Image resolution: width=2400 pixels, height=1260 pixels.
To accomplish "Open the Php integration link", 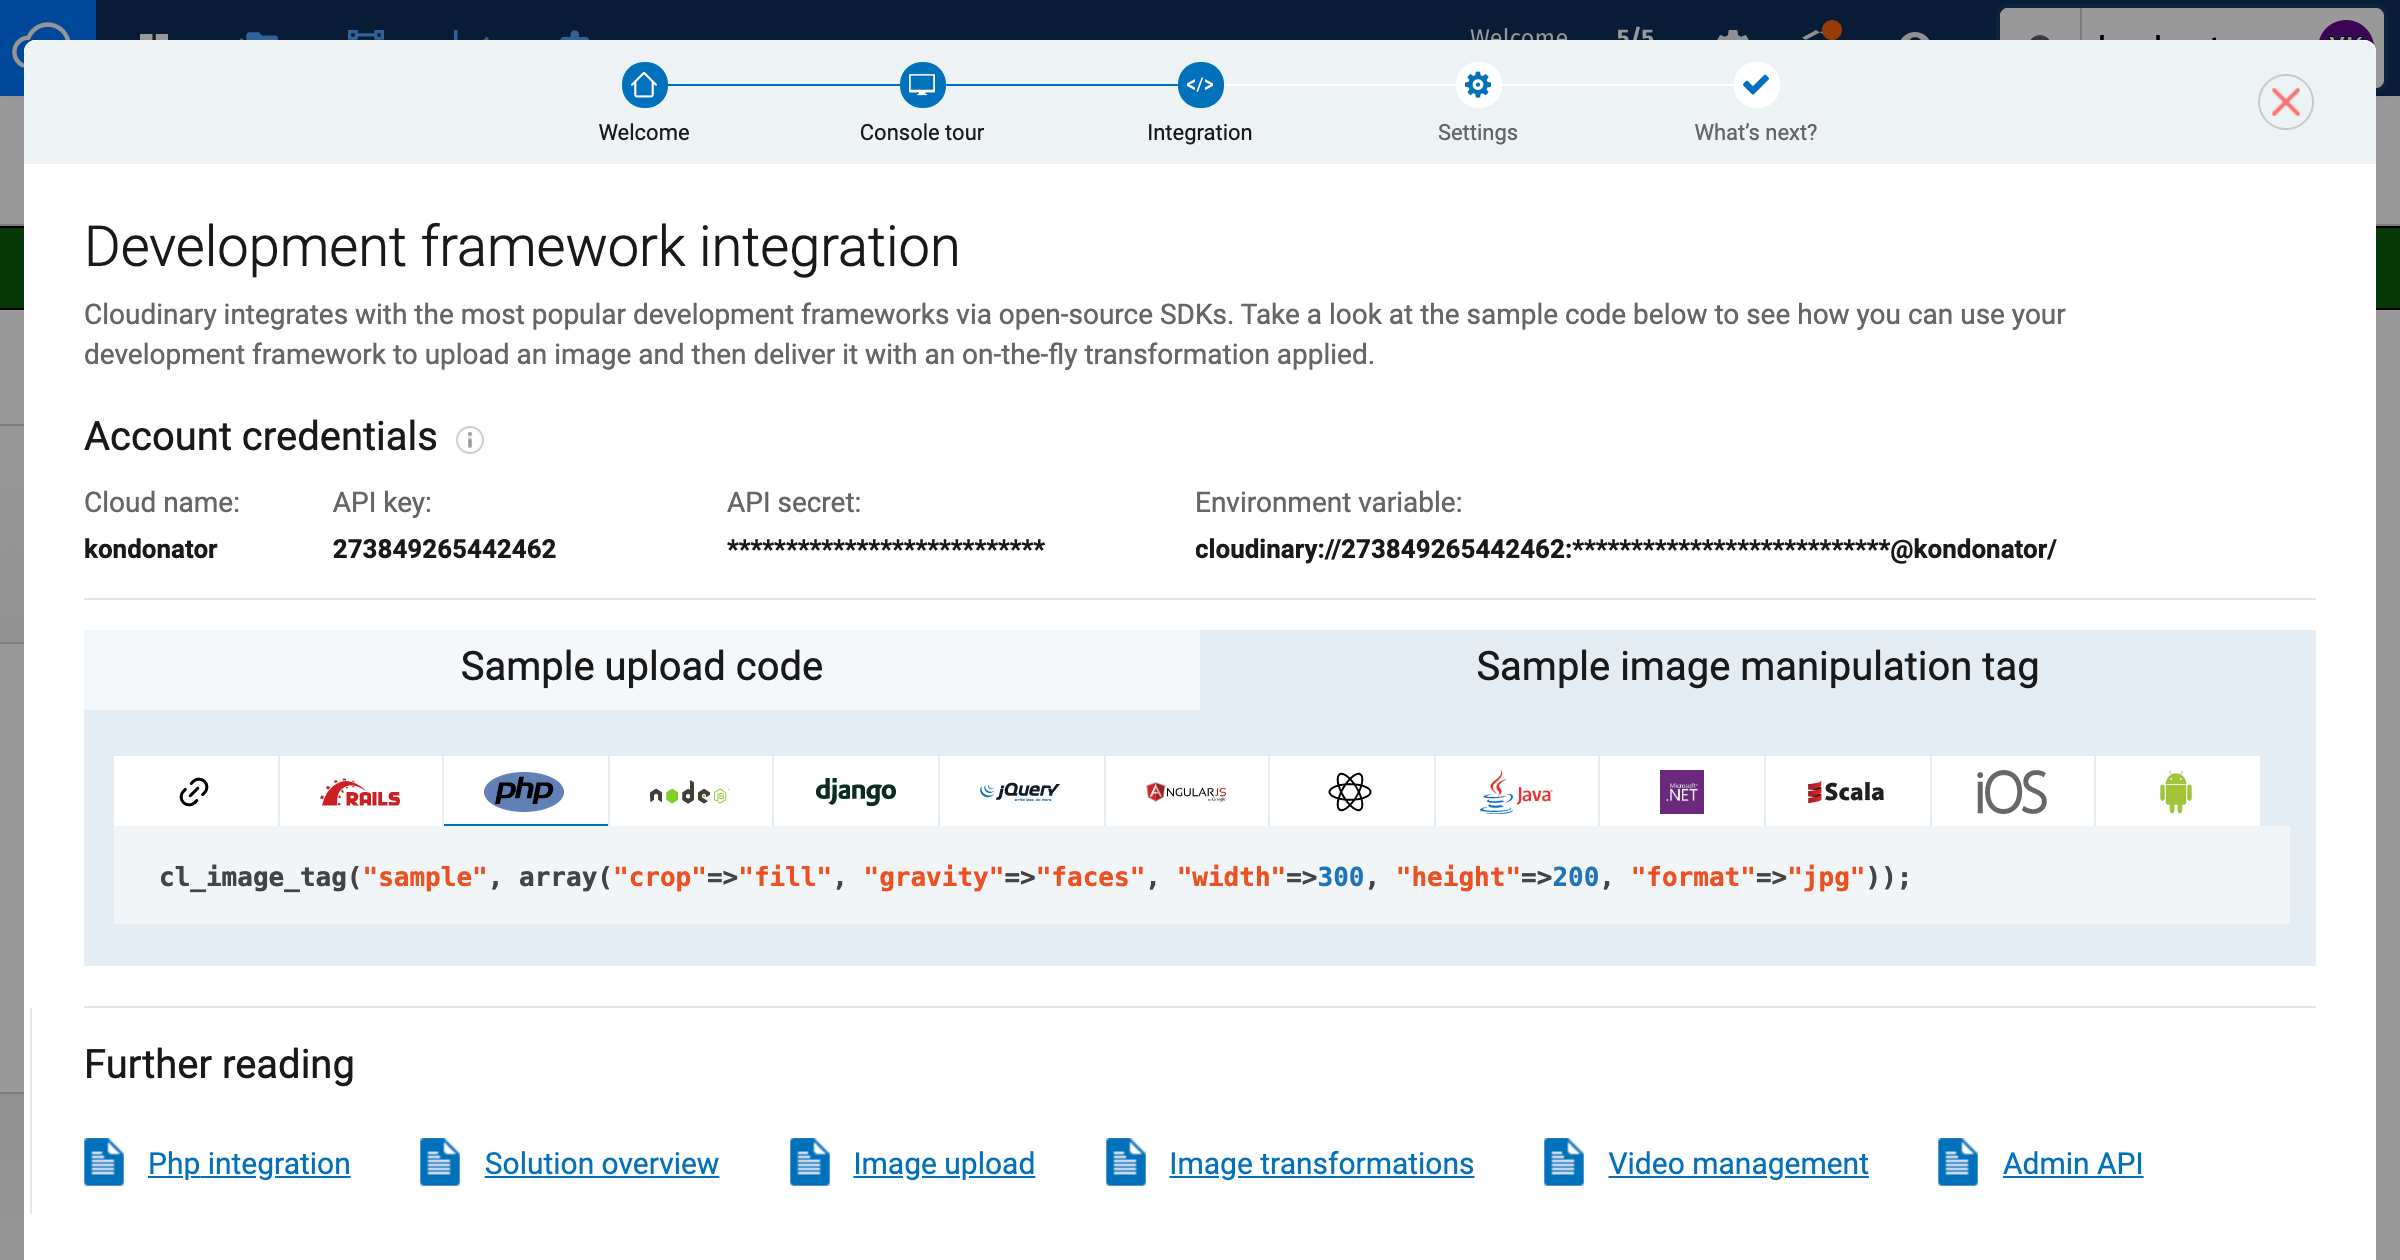I will click(249, 1164).
